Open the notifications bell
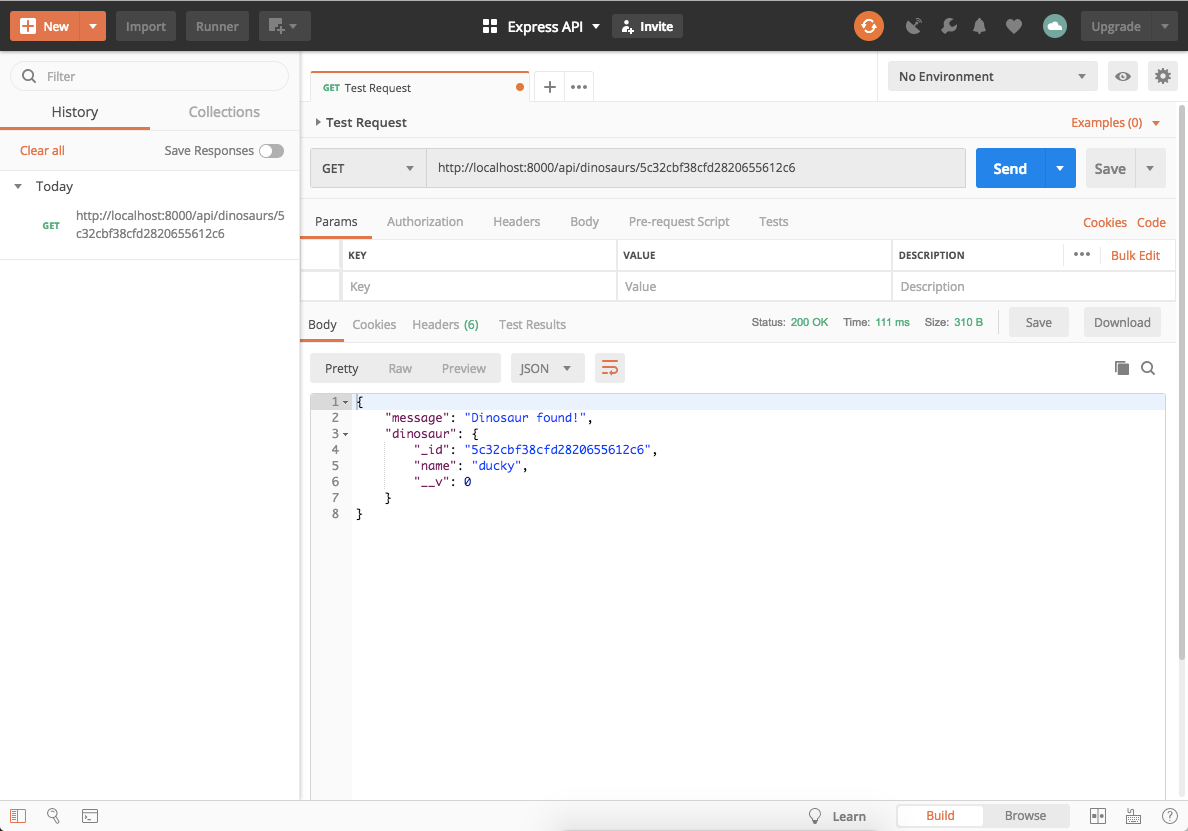 click(979, 26)
